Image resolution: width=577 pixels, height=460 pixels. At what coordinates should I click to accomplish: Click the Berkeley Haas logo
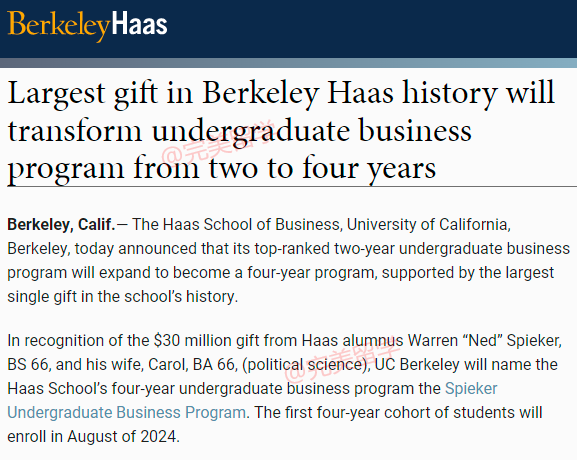[x=87, y=25]
